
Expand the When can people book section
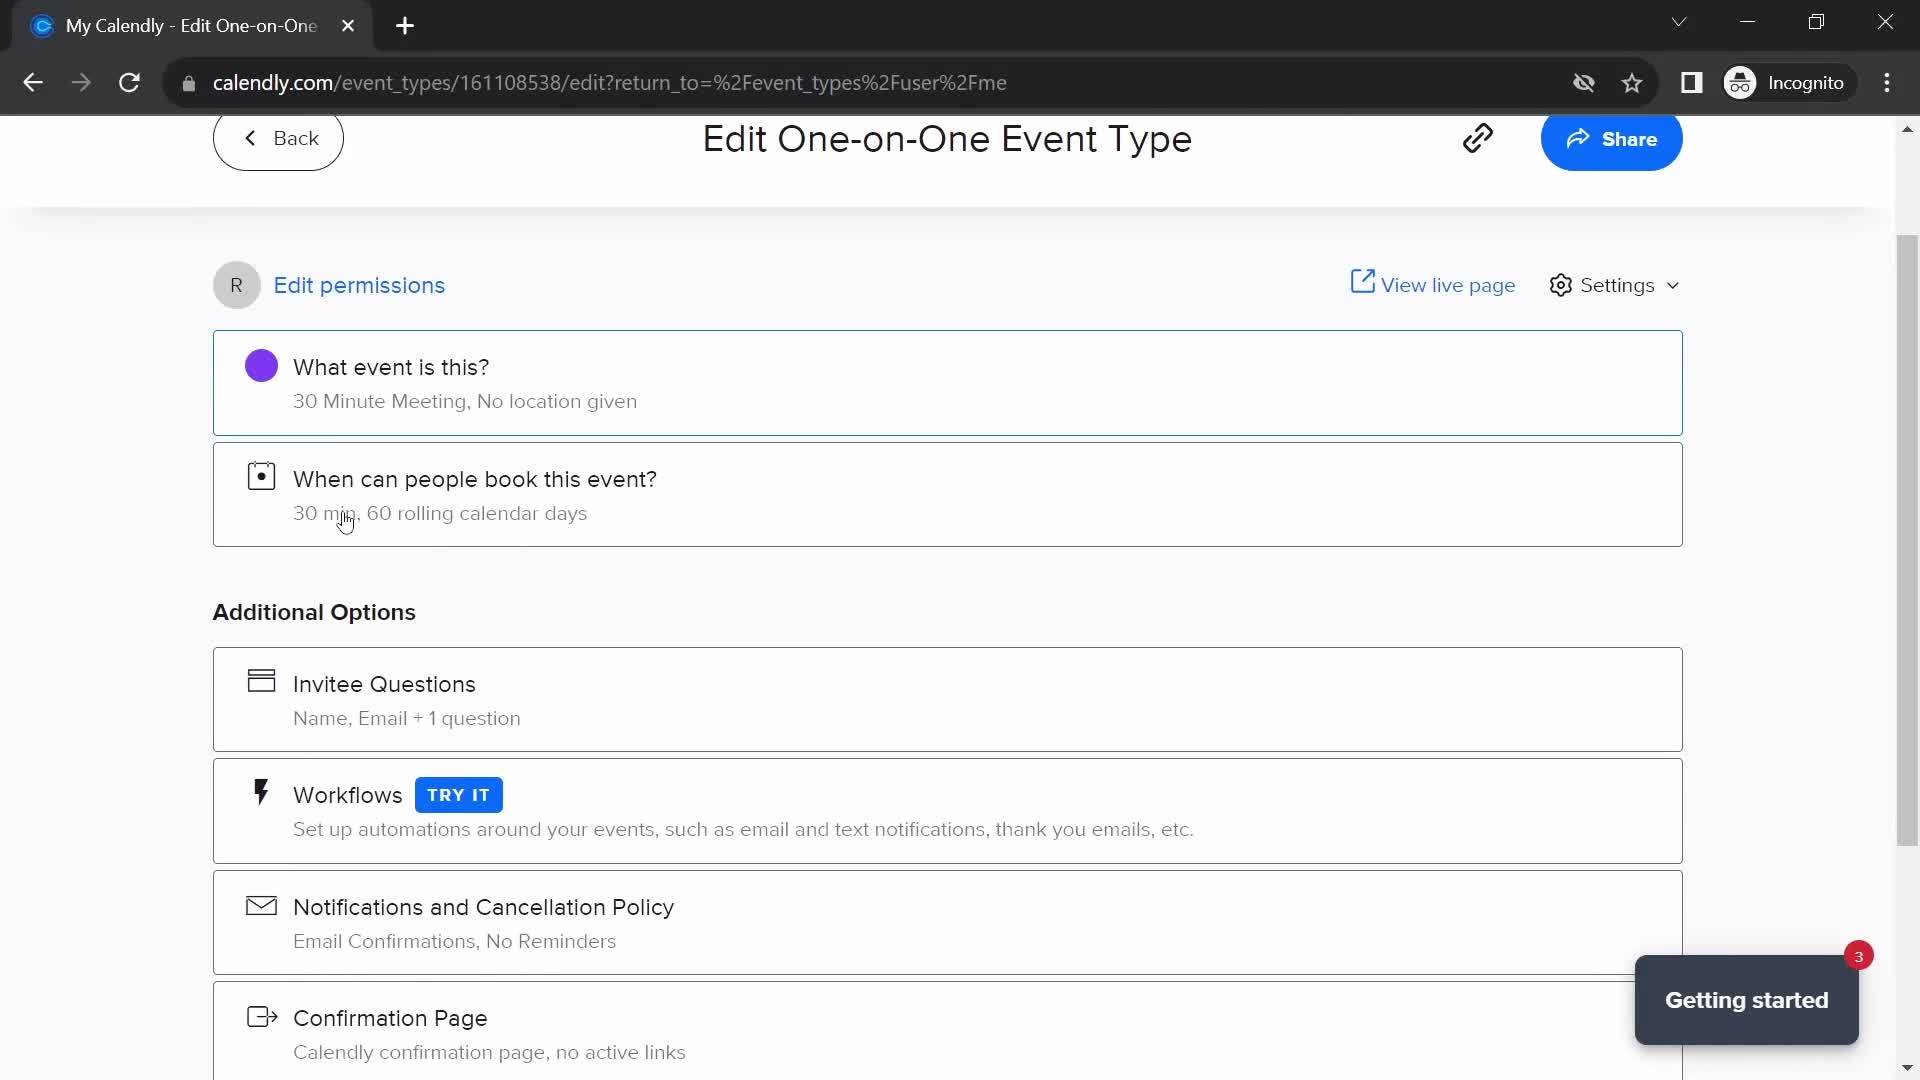pos(947,495)
